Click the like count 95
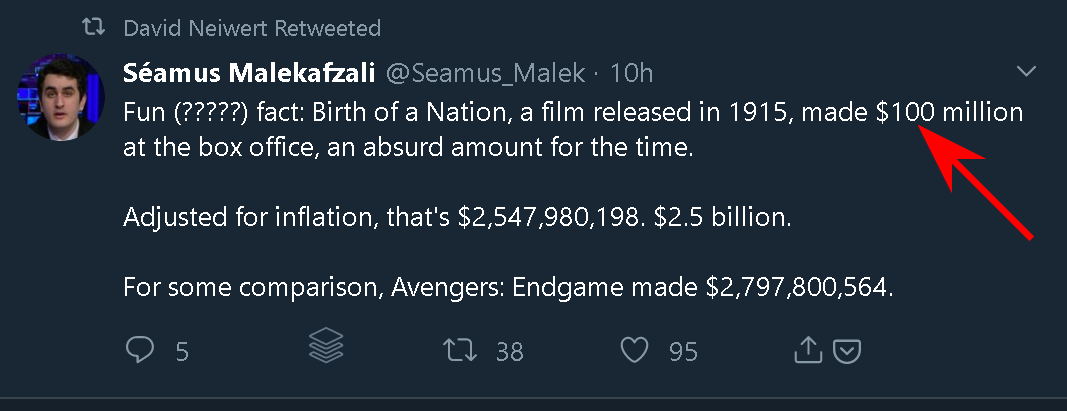 (x=683, y=351)
